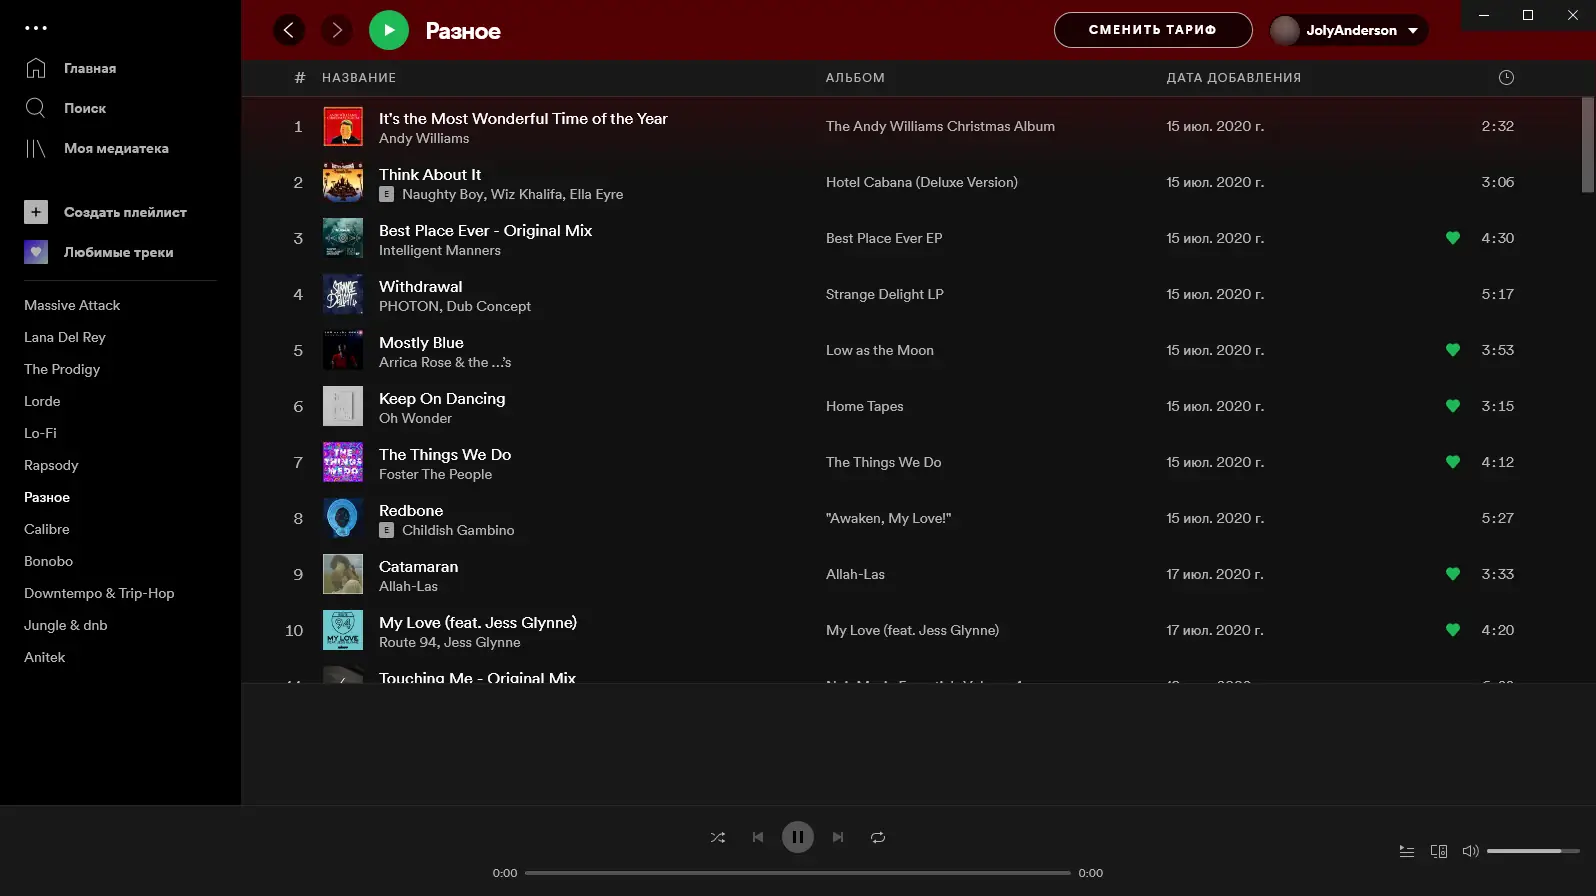This screenshot has width=1596, height=896.
Task: Open Любимые треки liked songs
Action: point(118,252)
